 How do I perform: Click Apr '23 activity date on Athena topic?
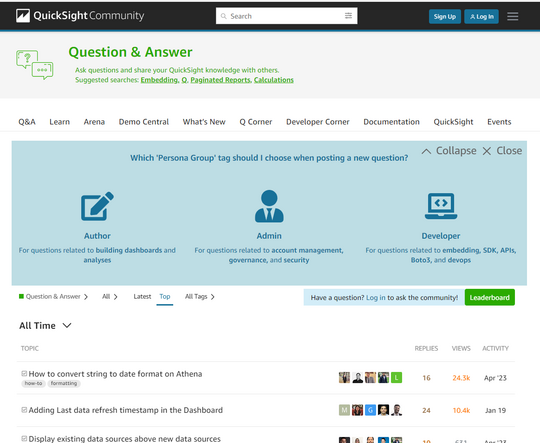click(495, 378)
